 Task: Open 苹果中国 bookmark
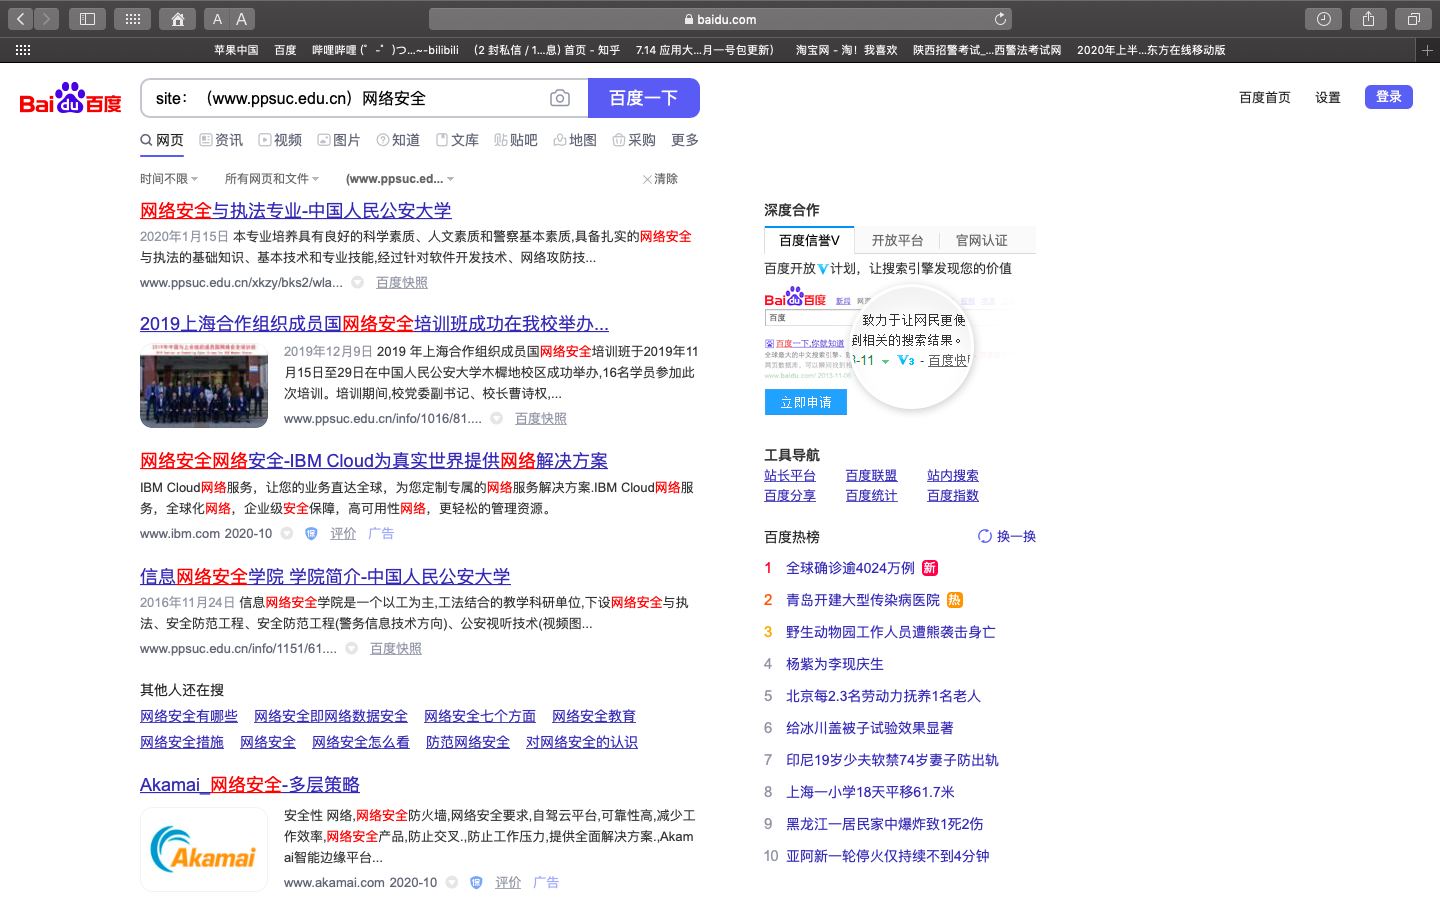click(x=236, y=50)
